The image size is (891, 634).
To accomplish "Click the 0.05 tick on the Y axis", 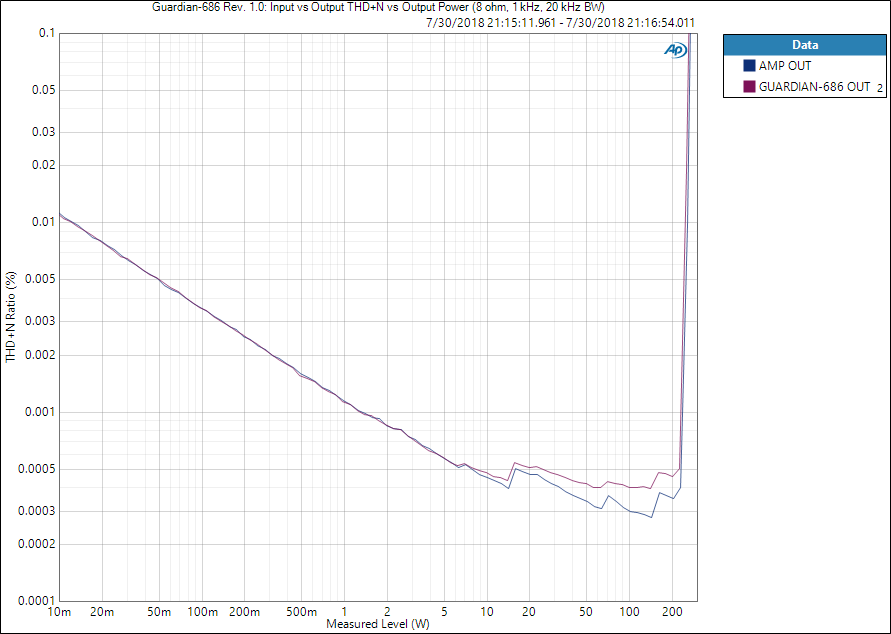I will coord(44,90).
